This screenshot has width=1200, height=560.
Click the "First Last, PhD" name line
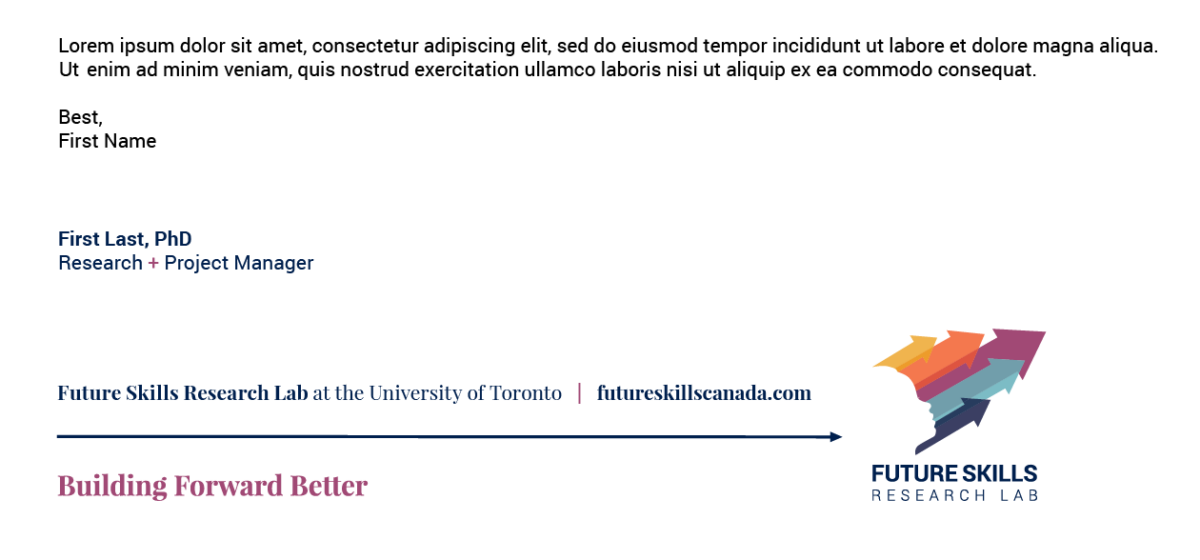[x=125, y=239]
